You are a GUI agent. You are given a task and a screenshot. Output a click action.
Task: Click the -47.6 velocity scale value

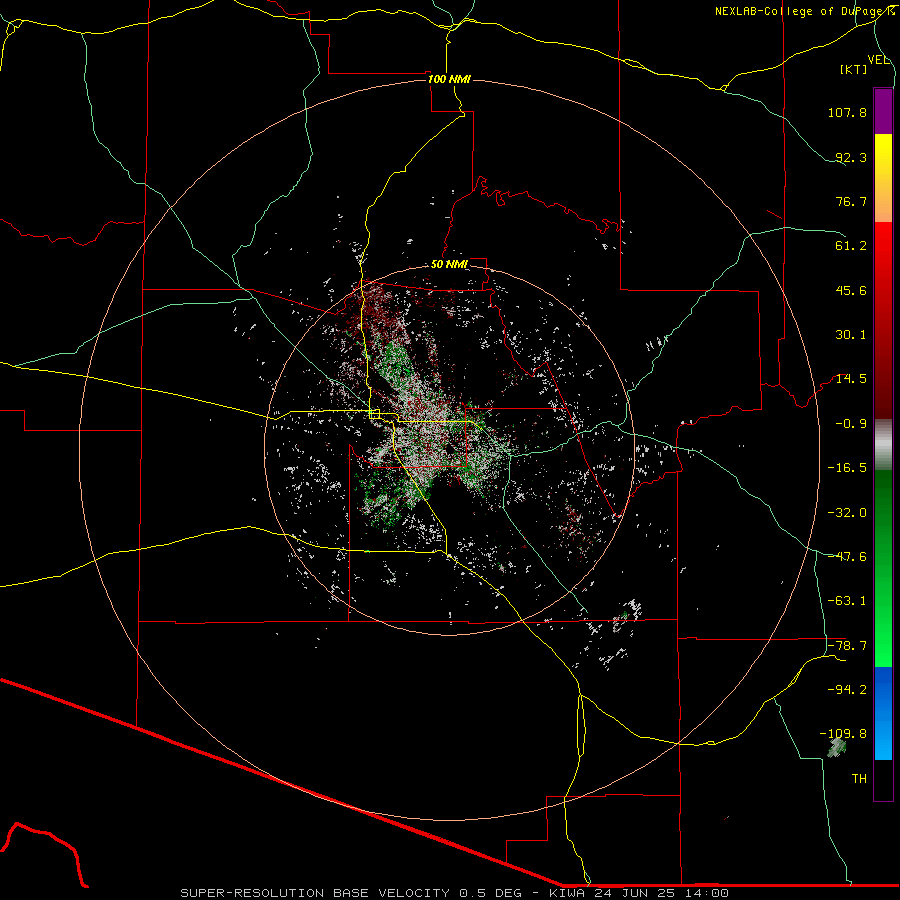847,557
